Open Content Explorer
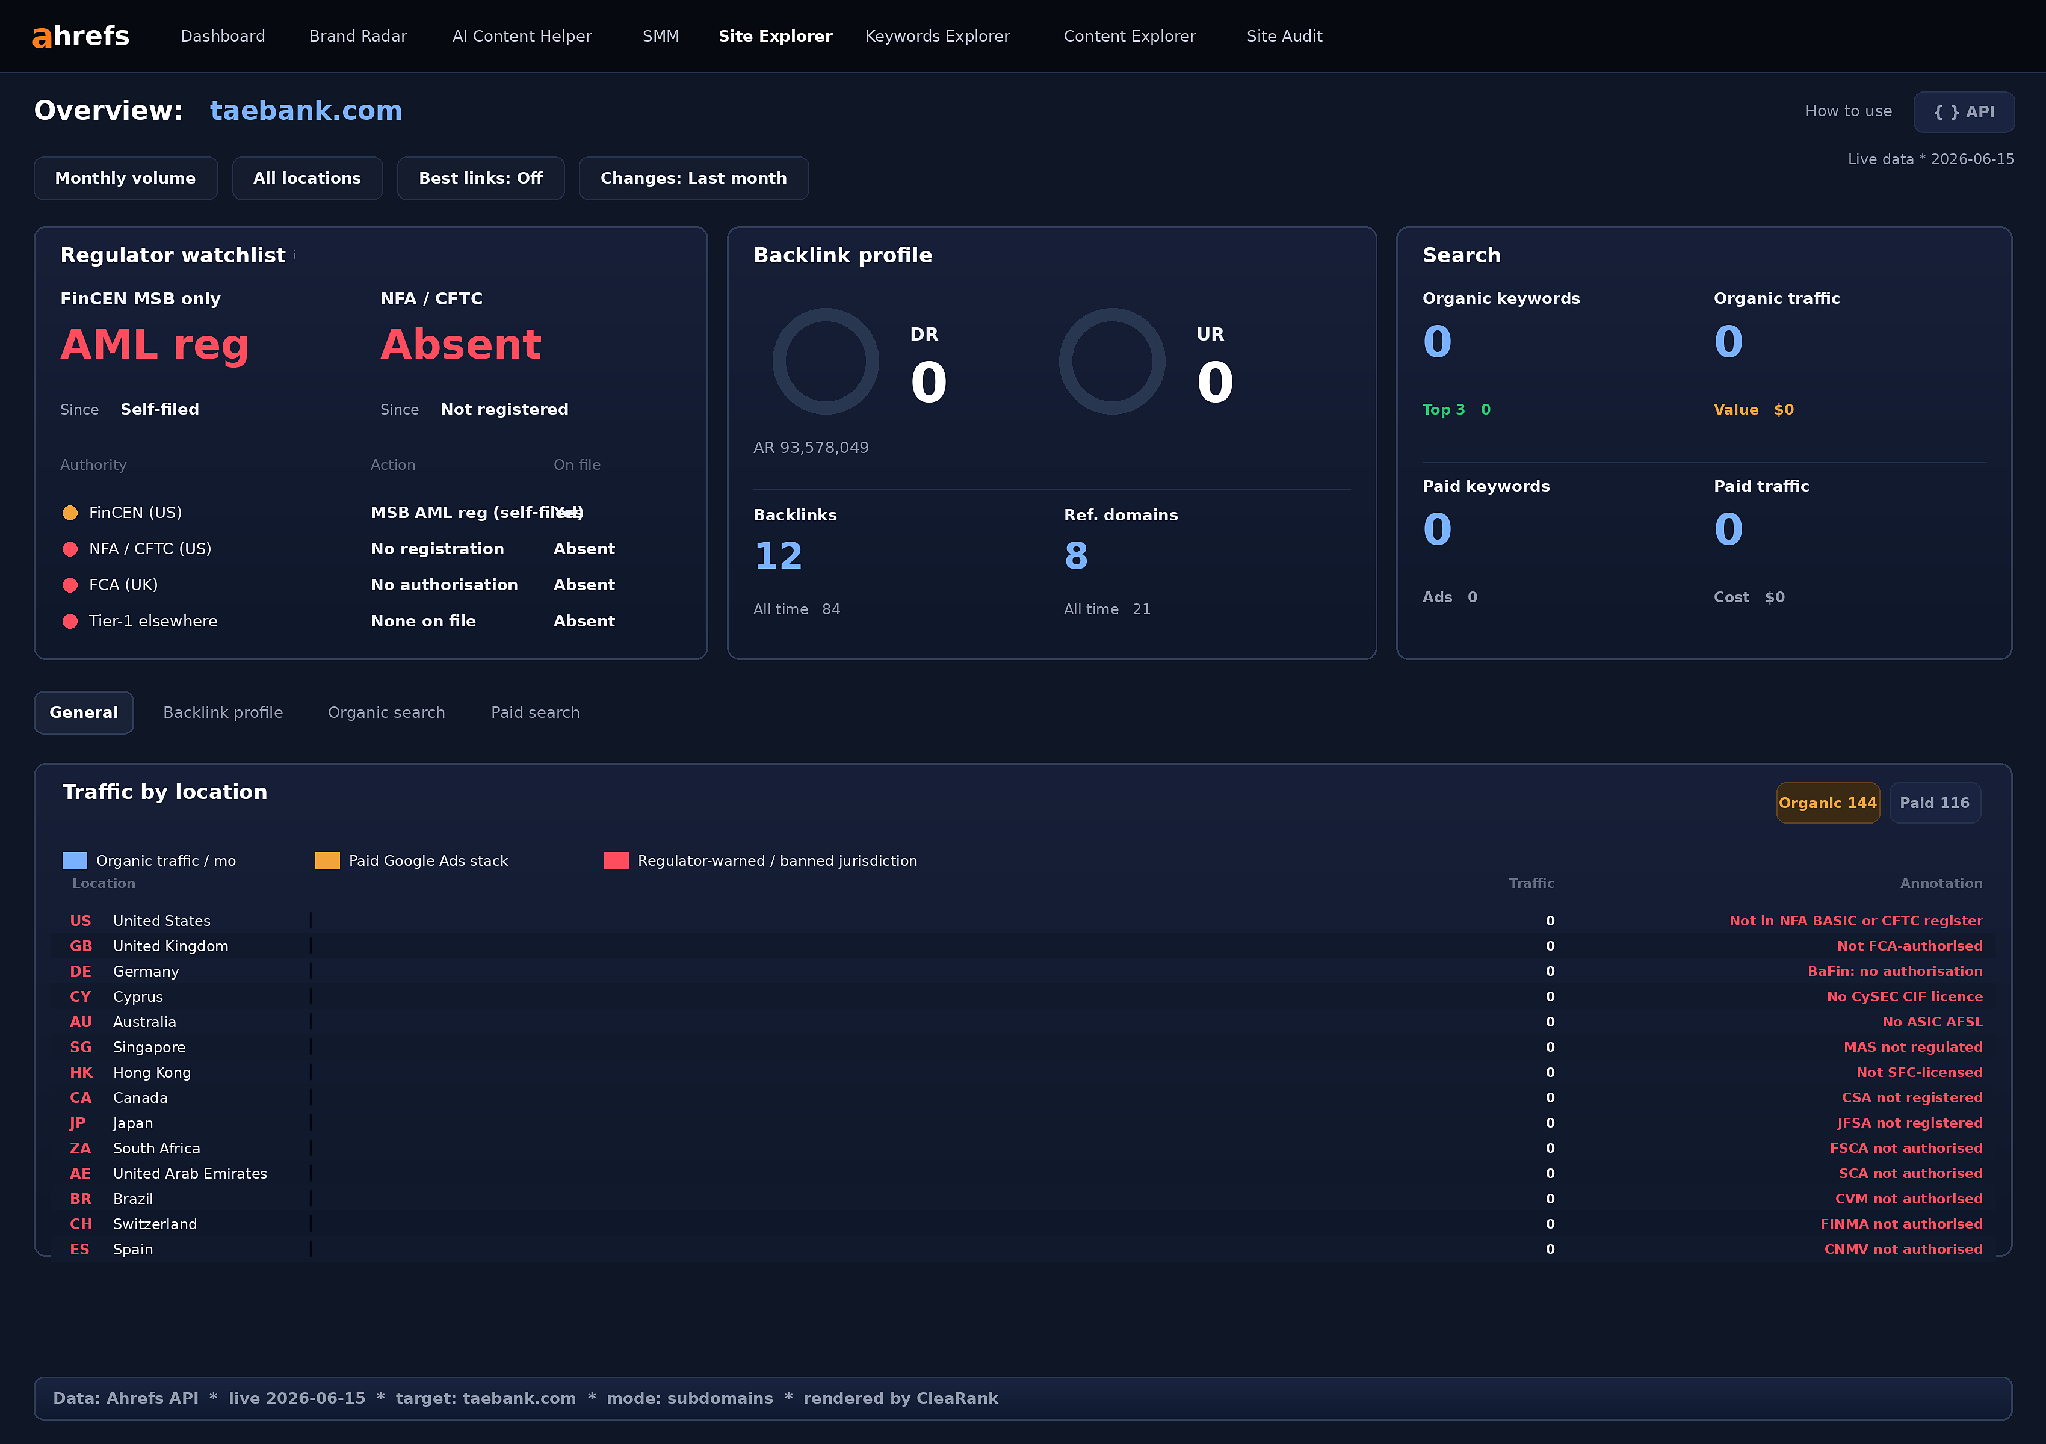2046x1444 pixels. [1130, 36]
